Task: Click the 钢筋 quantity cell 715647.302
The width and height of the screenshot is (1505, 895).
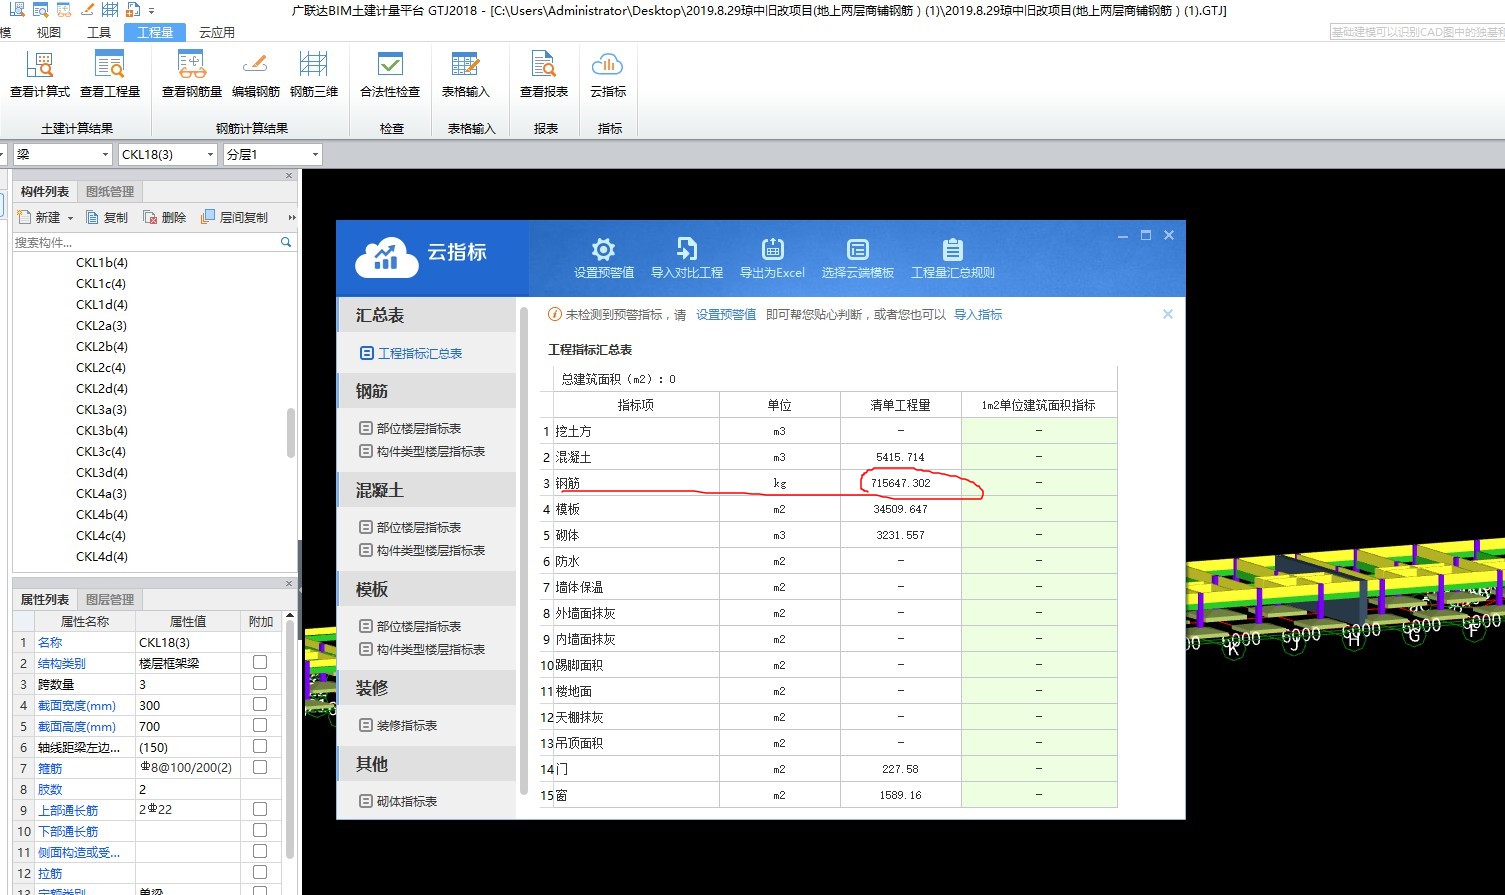Action: (x=901, y=483)
